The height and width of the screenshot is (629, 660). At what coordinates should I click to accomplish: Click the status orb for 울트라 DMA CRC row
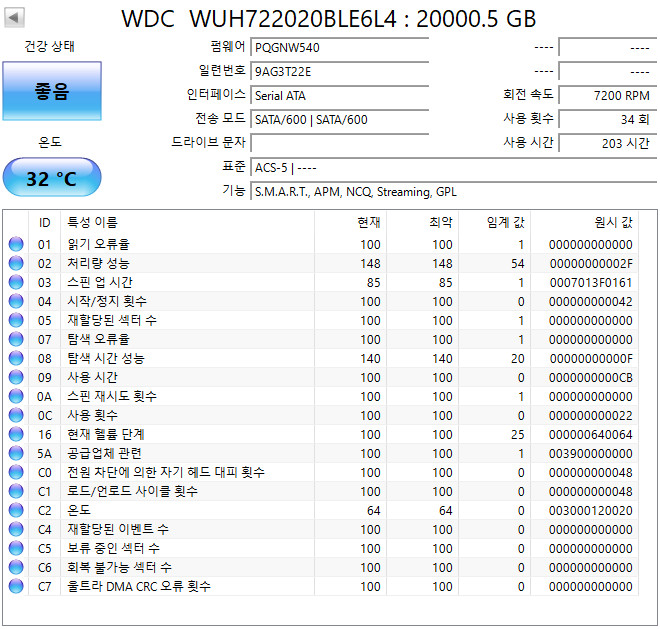click(16, 586)
